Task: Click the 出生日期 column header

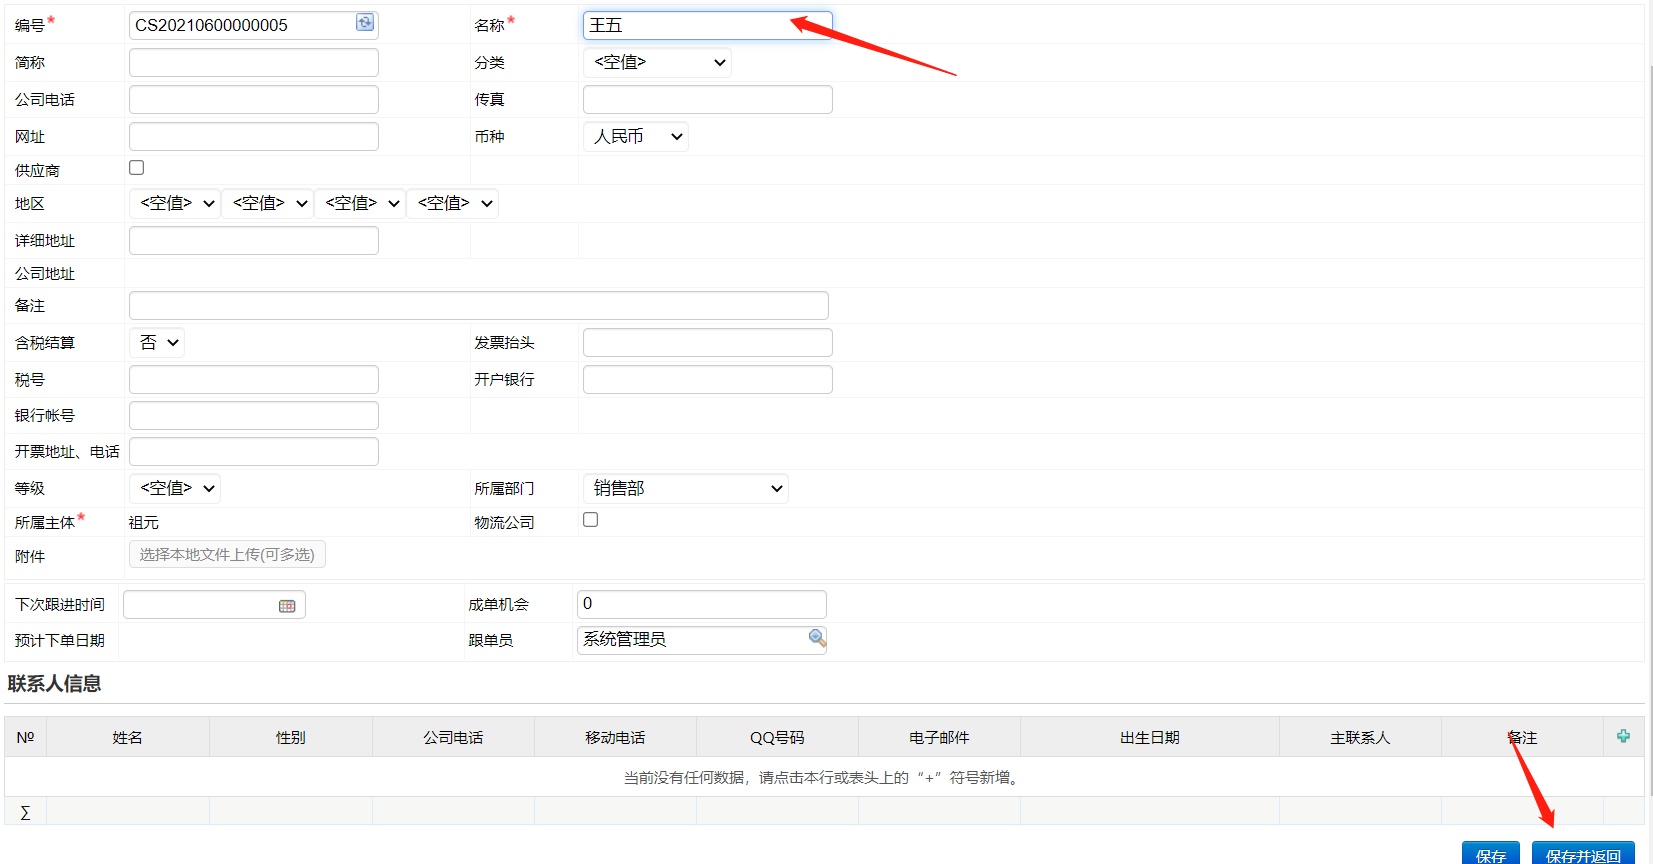Action: tap(1150, 737)
